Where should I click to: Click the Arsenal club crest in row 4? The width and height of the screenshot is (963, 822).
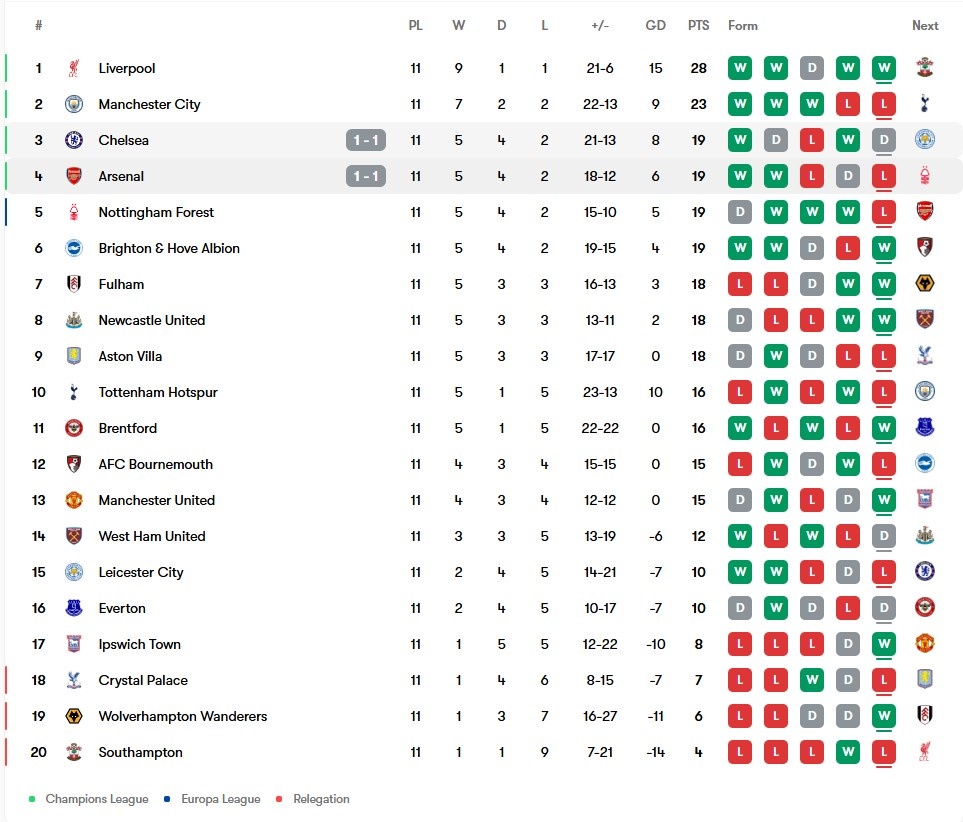click(x=74, y=176)
